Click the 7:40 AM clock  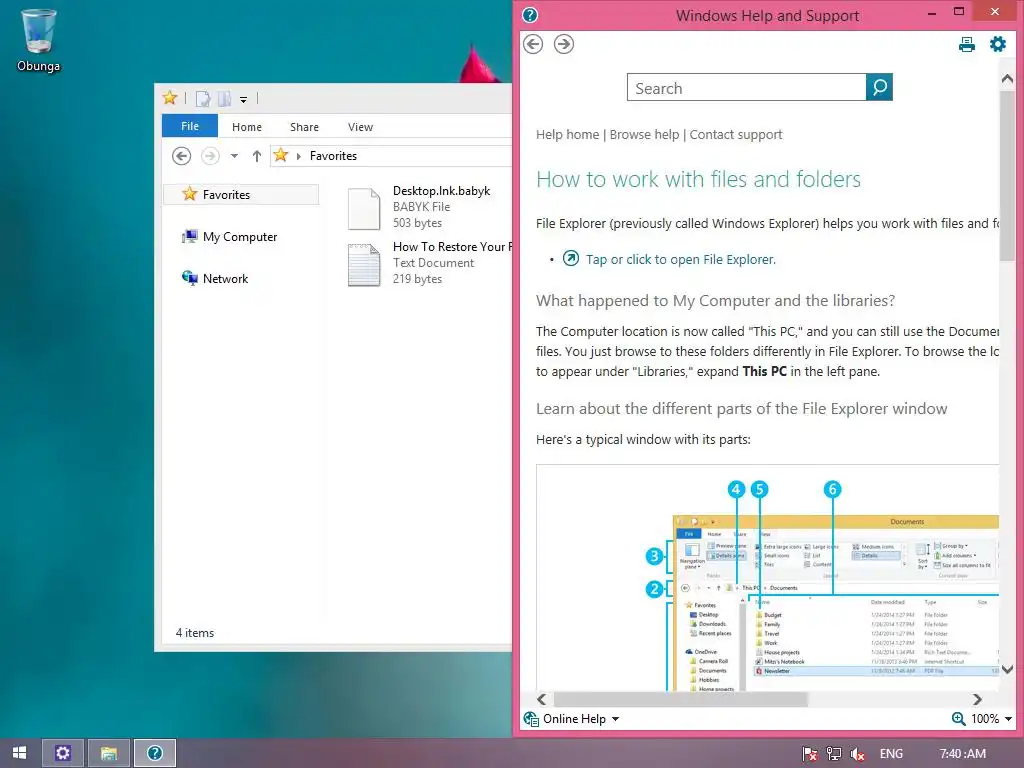coord(963,754)
